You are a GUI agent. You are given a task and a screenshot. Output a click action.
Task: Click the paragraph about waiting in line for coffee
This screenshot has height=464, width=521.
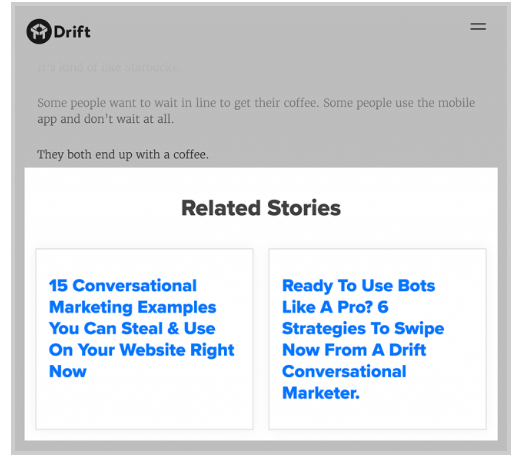256,111
